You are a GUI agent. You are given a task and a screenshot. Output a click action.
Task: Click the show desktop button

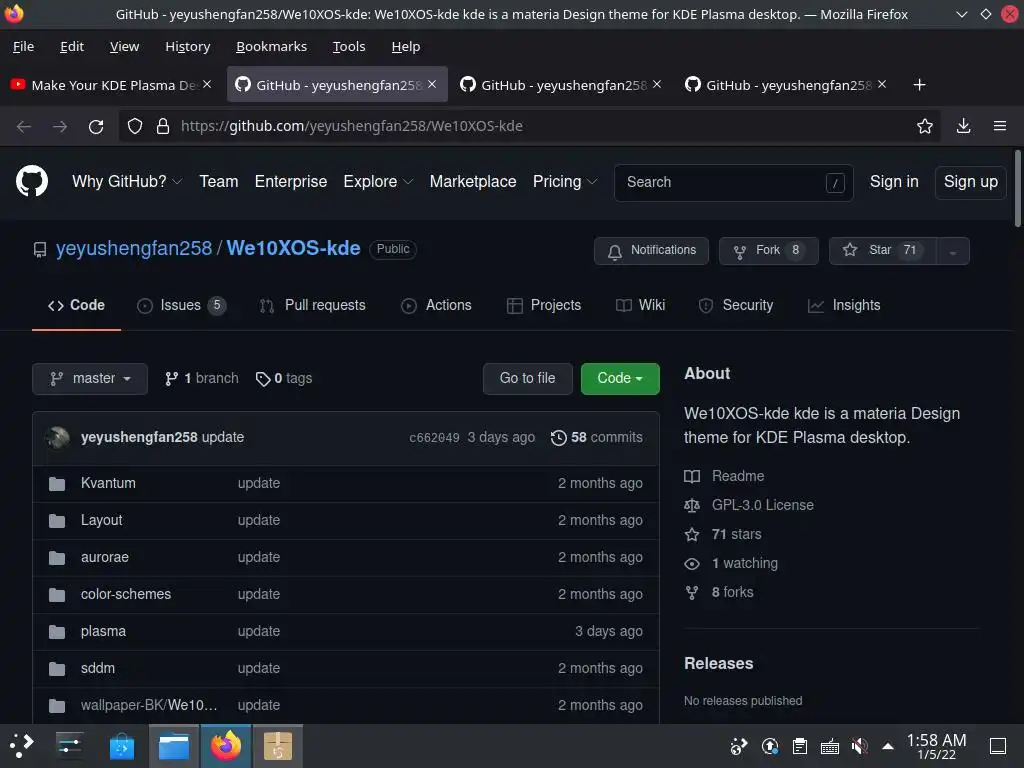click(998, 746)
